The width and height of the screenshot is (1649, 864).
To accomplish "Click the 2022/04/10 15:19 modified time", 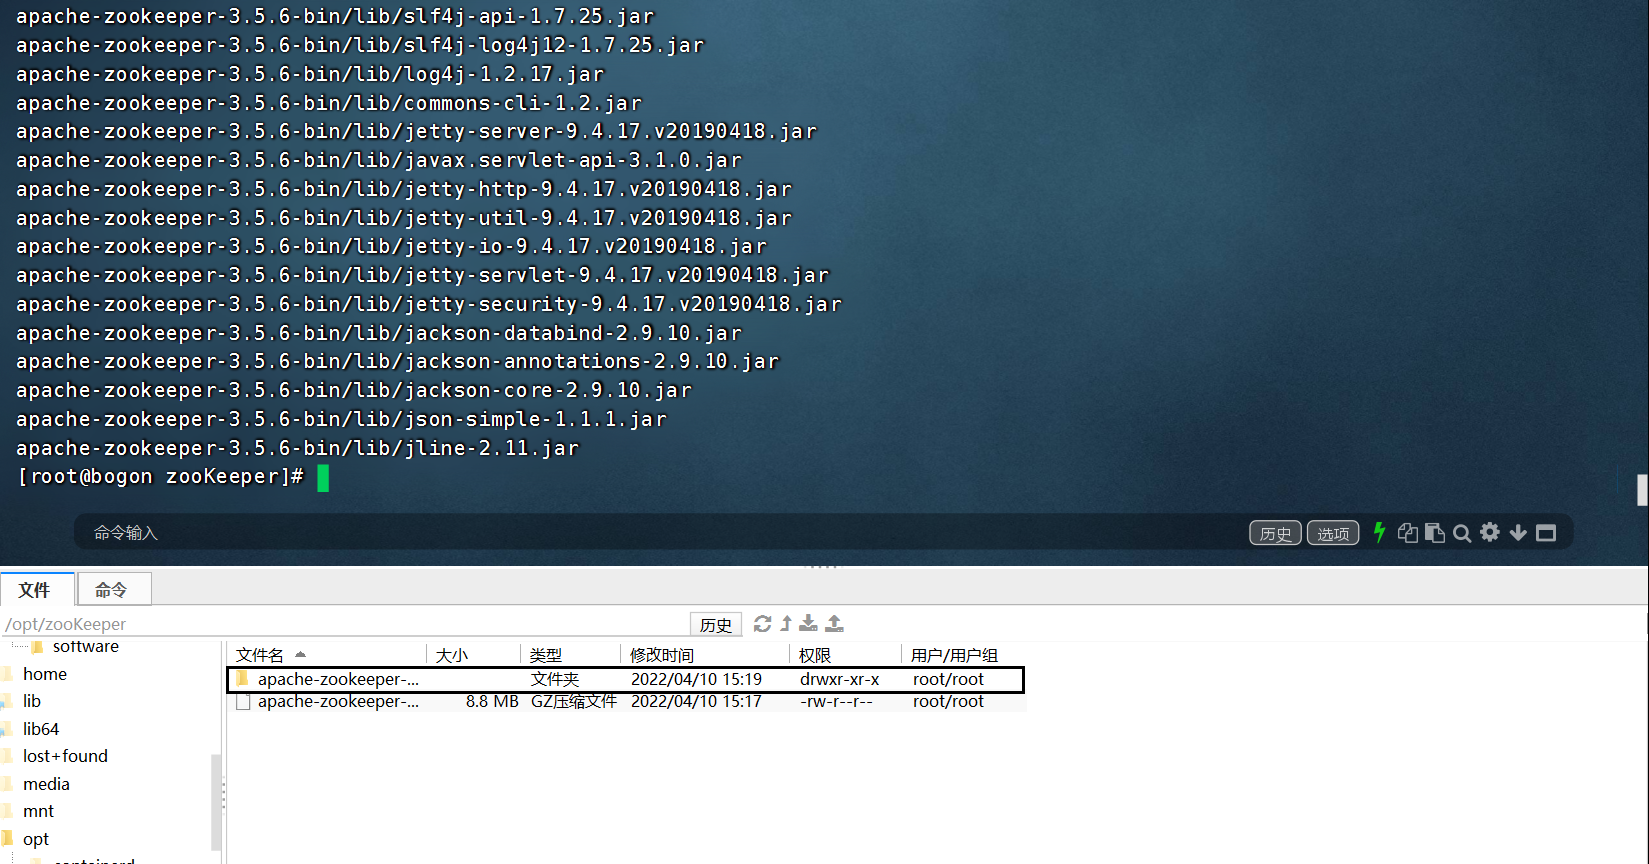I will pyautogui.click(x=696, y=680).
